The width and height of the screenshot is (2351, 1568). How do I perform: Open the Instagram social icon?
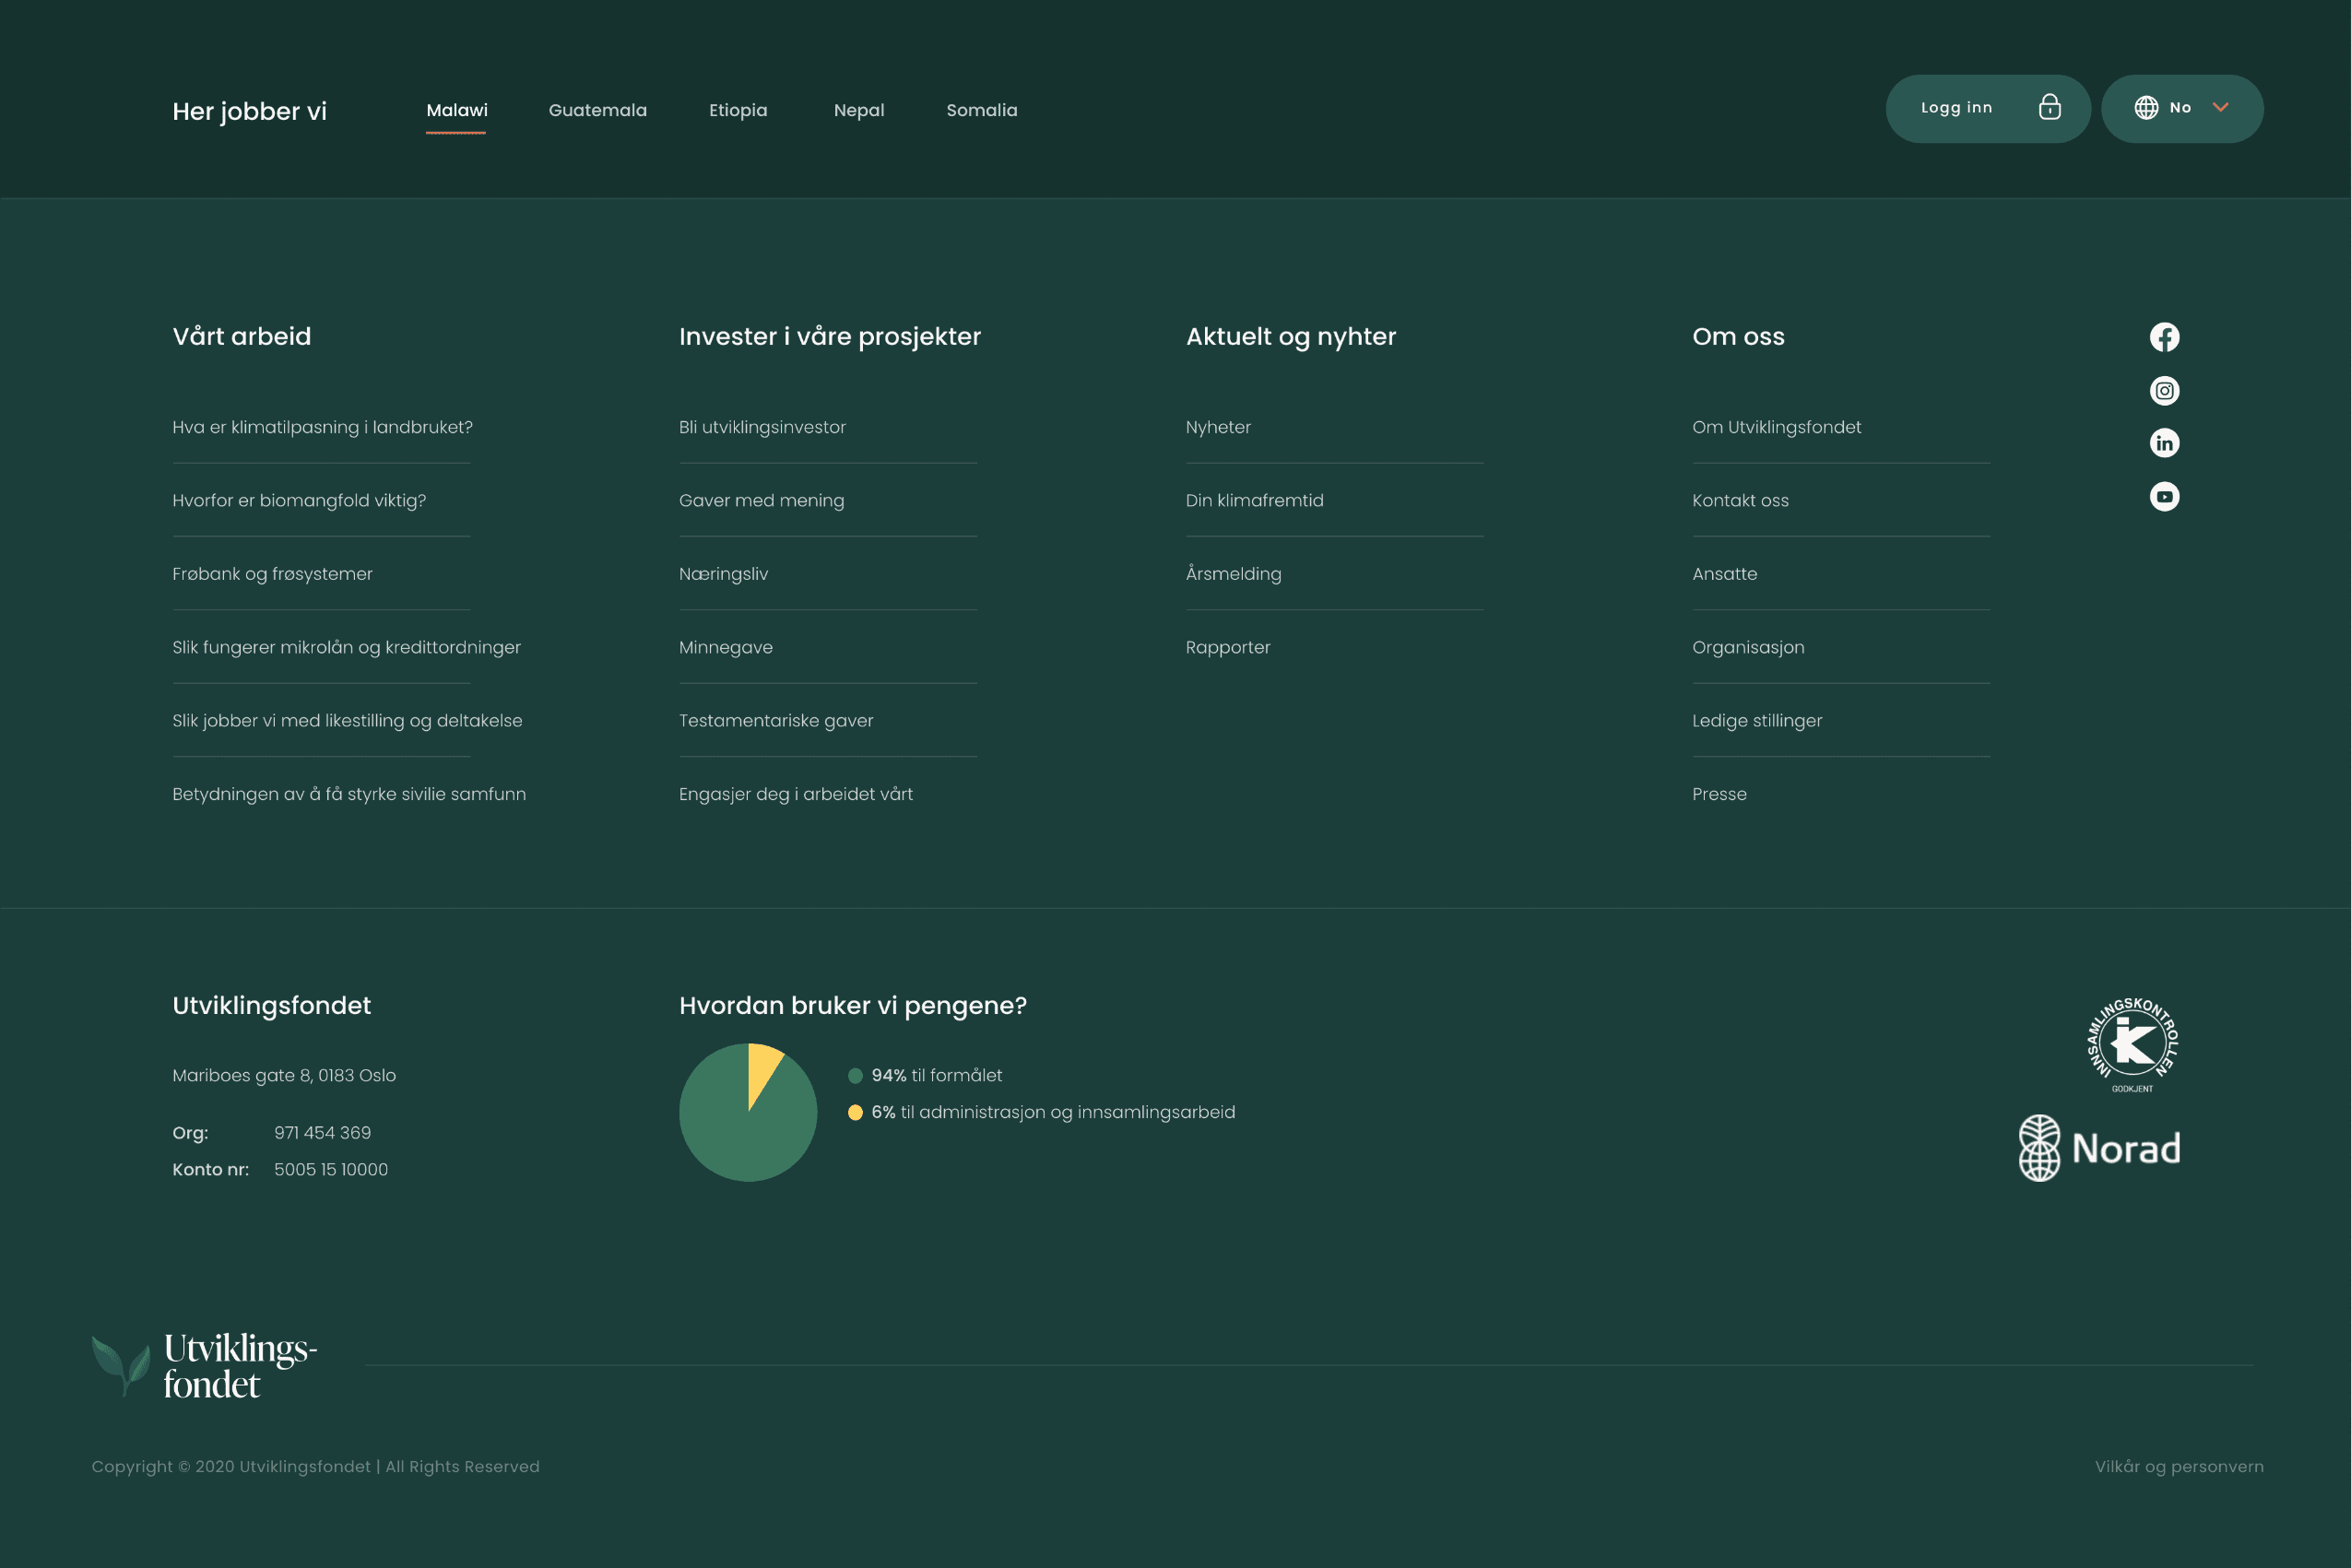click(x=2164, y=390)
